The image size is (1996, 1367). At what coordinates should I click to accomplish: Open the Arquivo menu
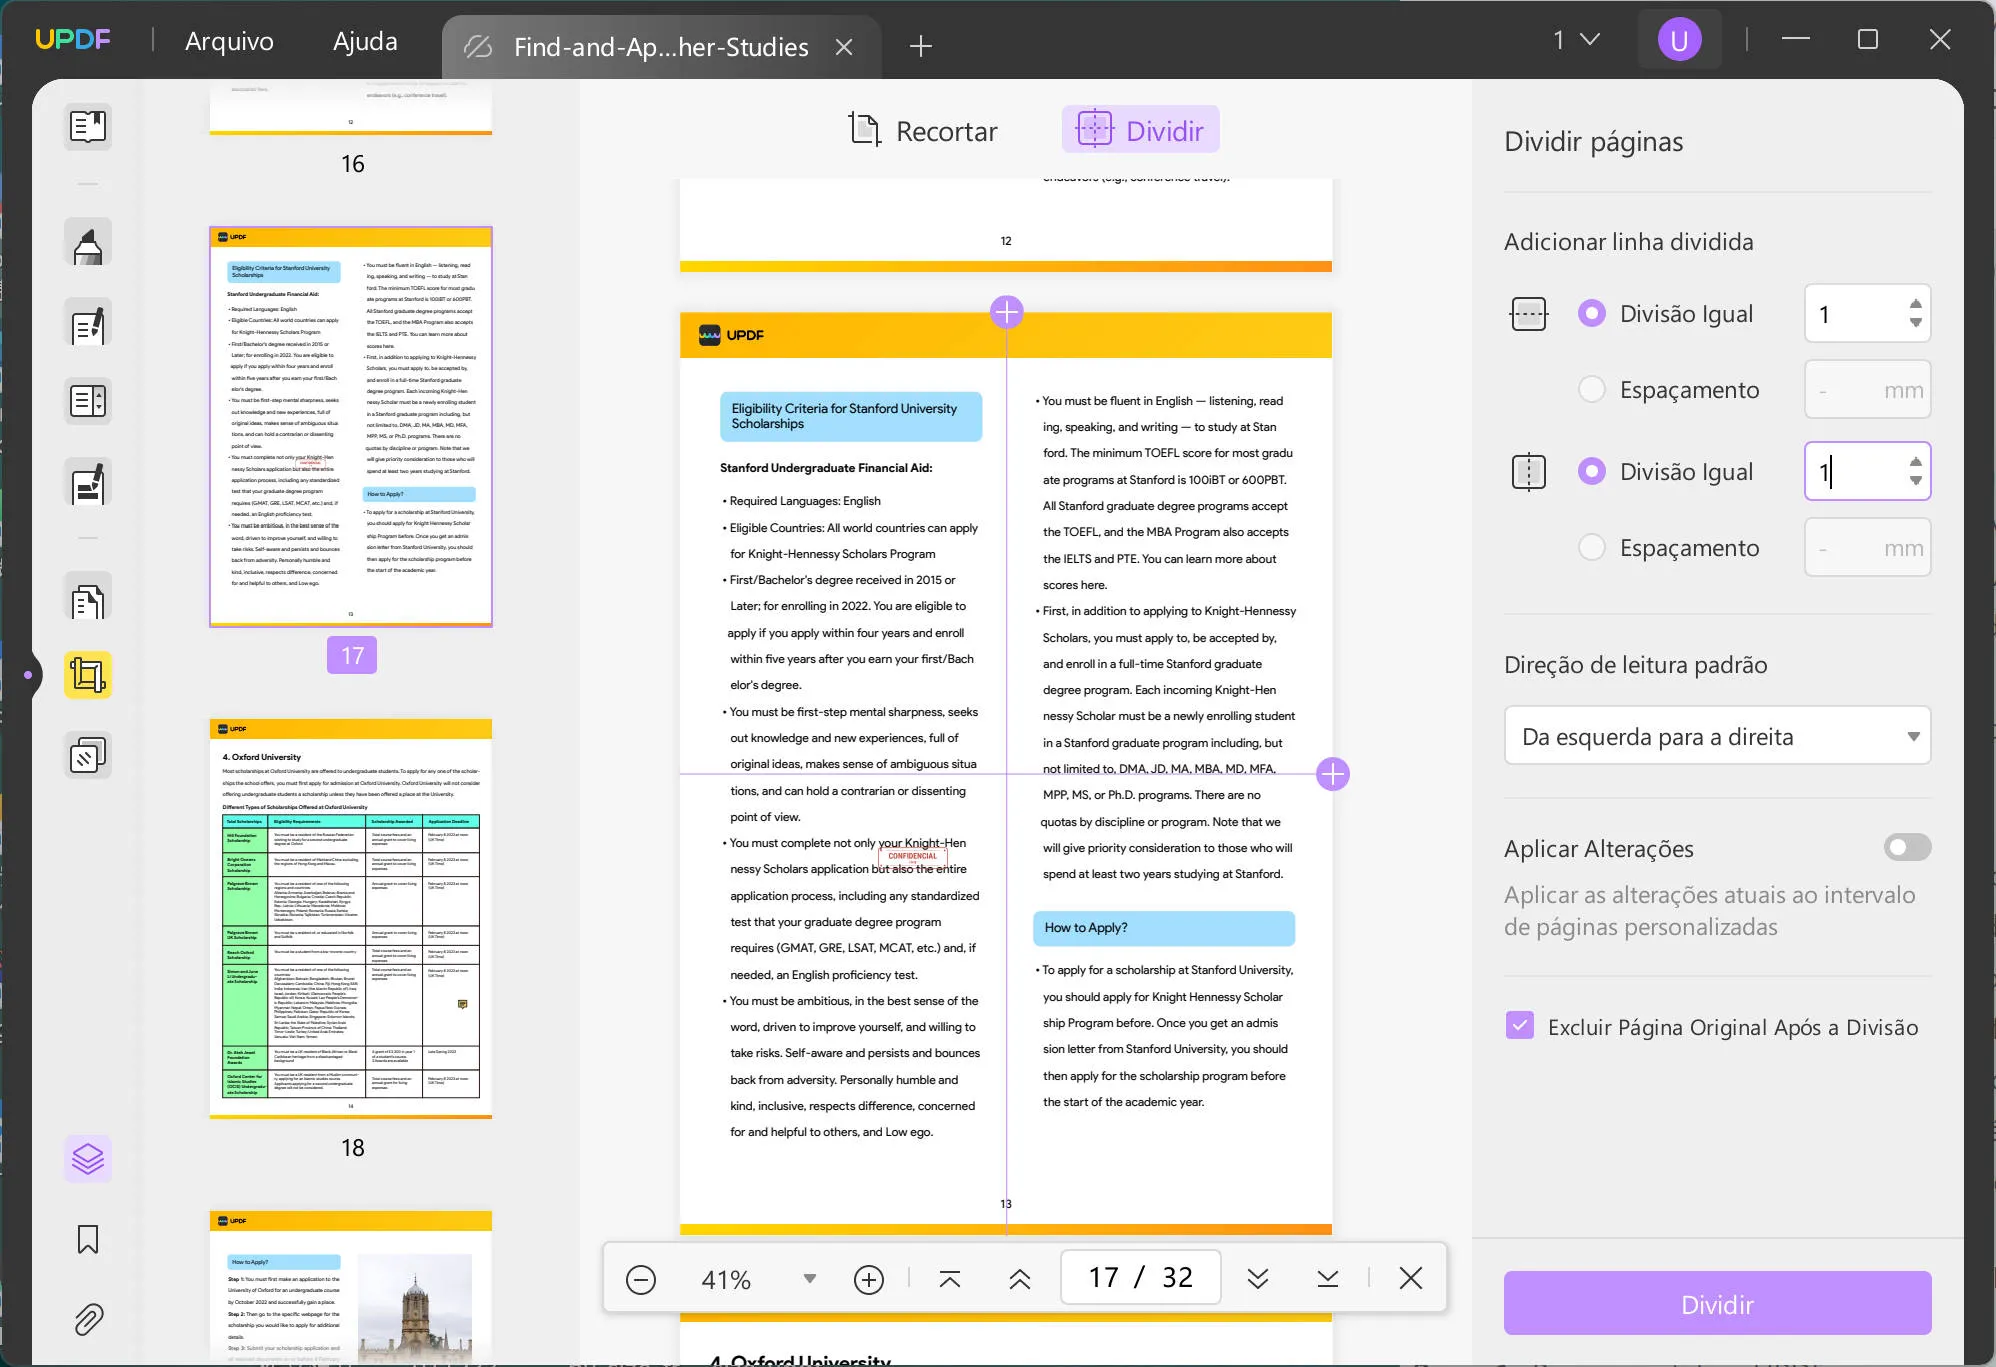(229, 41)
